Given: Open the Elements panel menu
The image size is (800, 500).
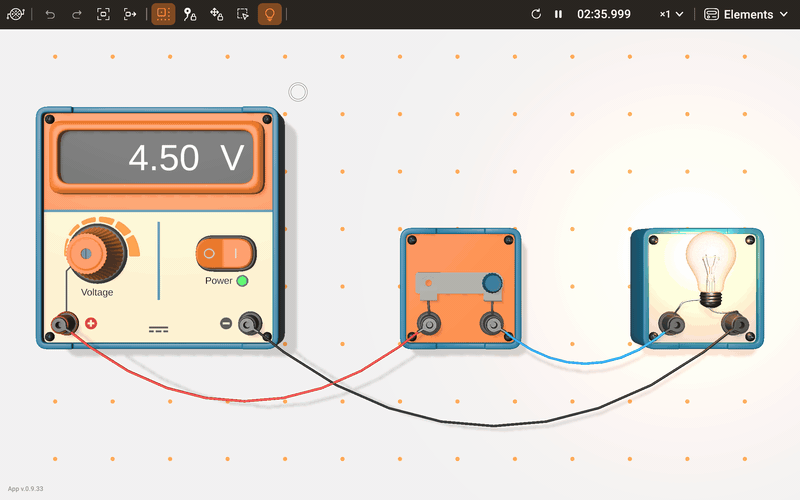Looking at the screenshot, I should [746, 14].
